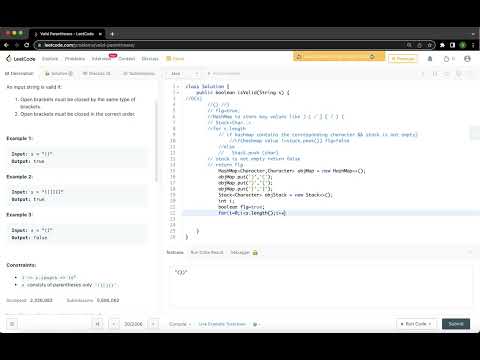Click the zoom magnifier icon in address bar

click(x=409, y=45)
